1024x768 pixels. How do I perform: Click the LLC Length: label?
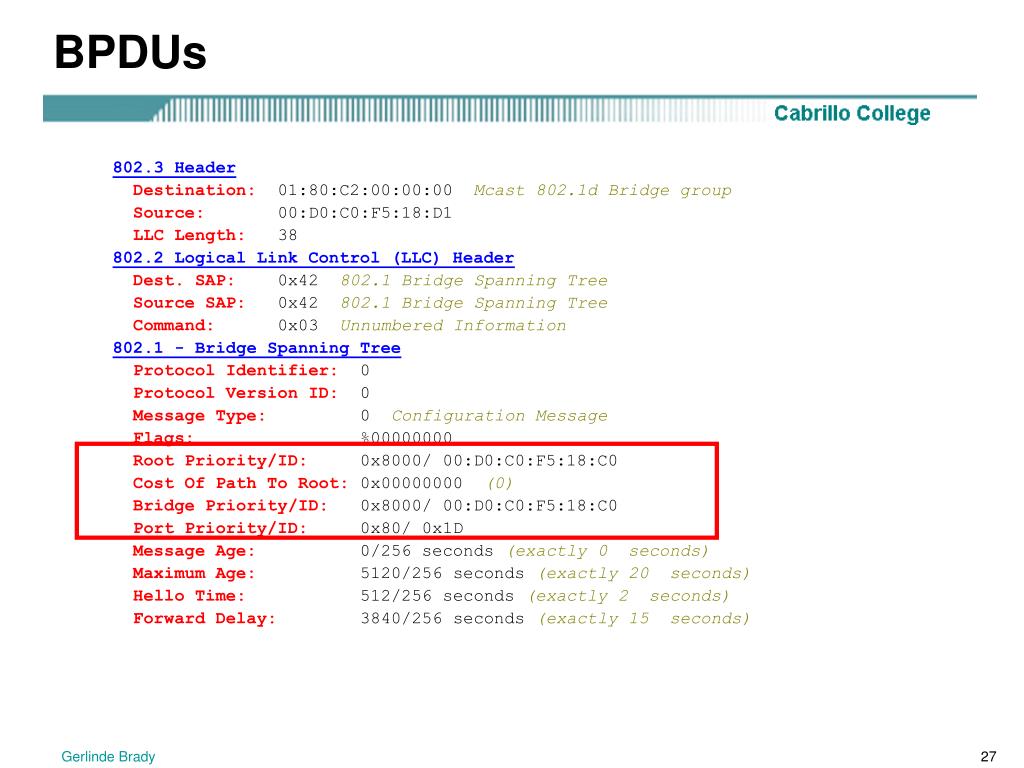pos(189,235)
